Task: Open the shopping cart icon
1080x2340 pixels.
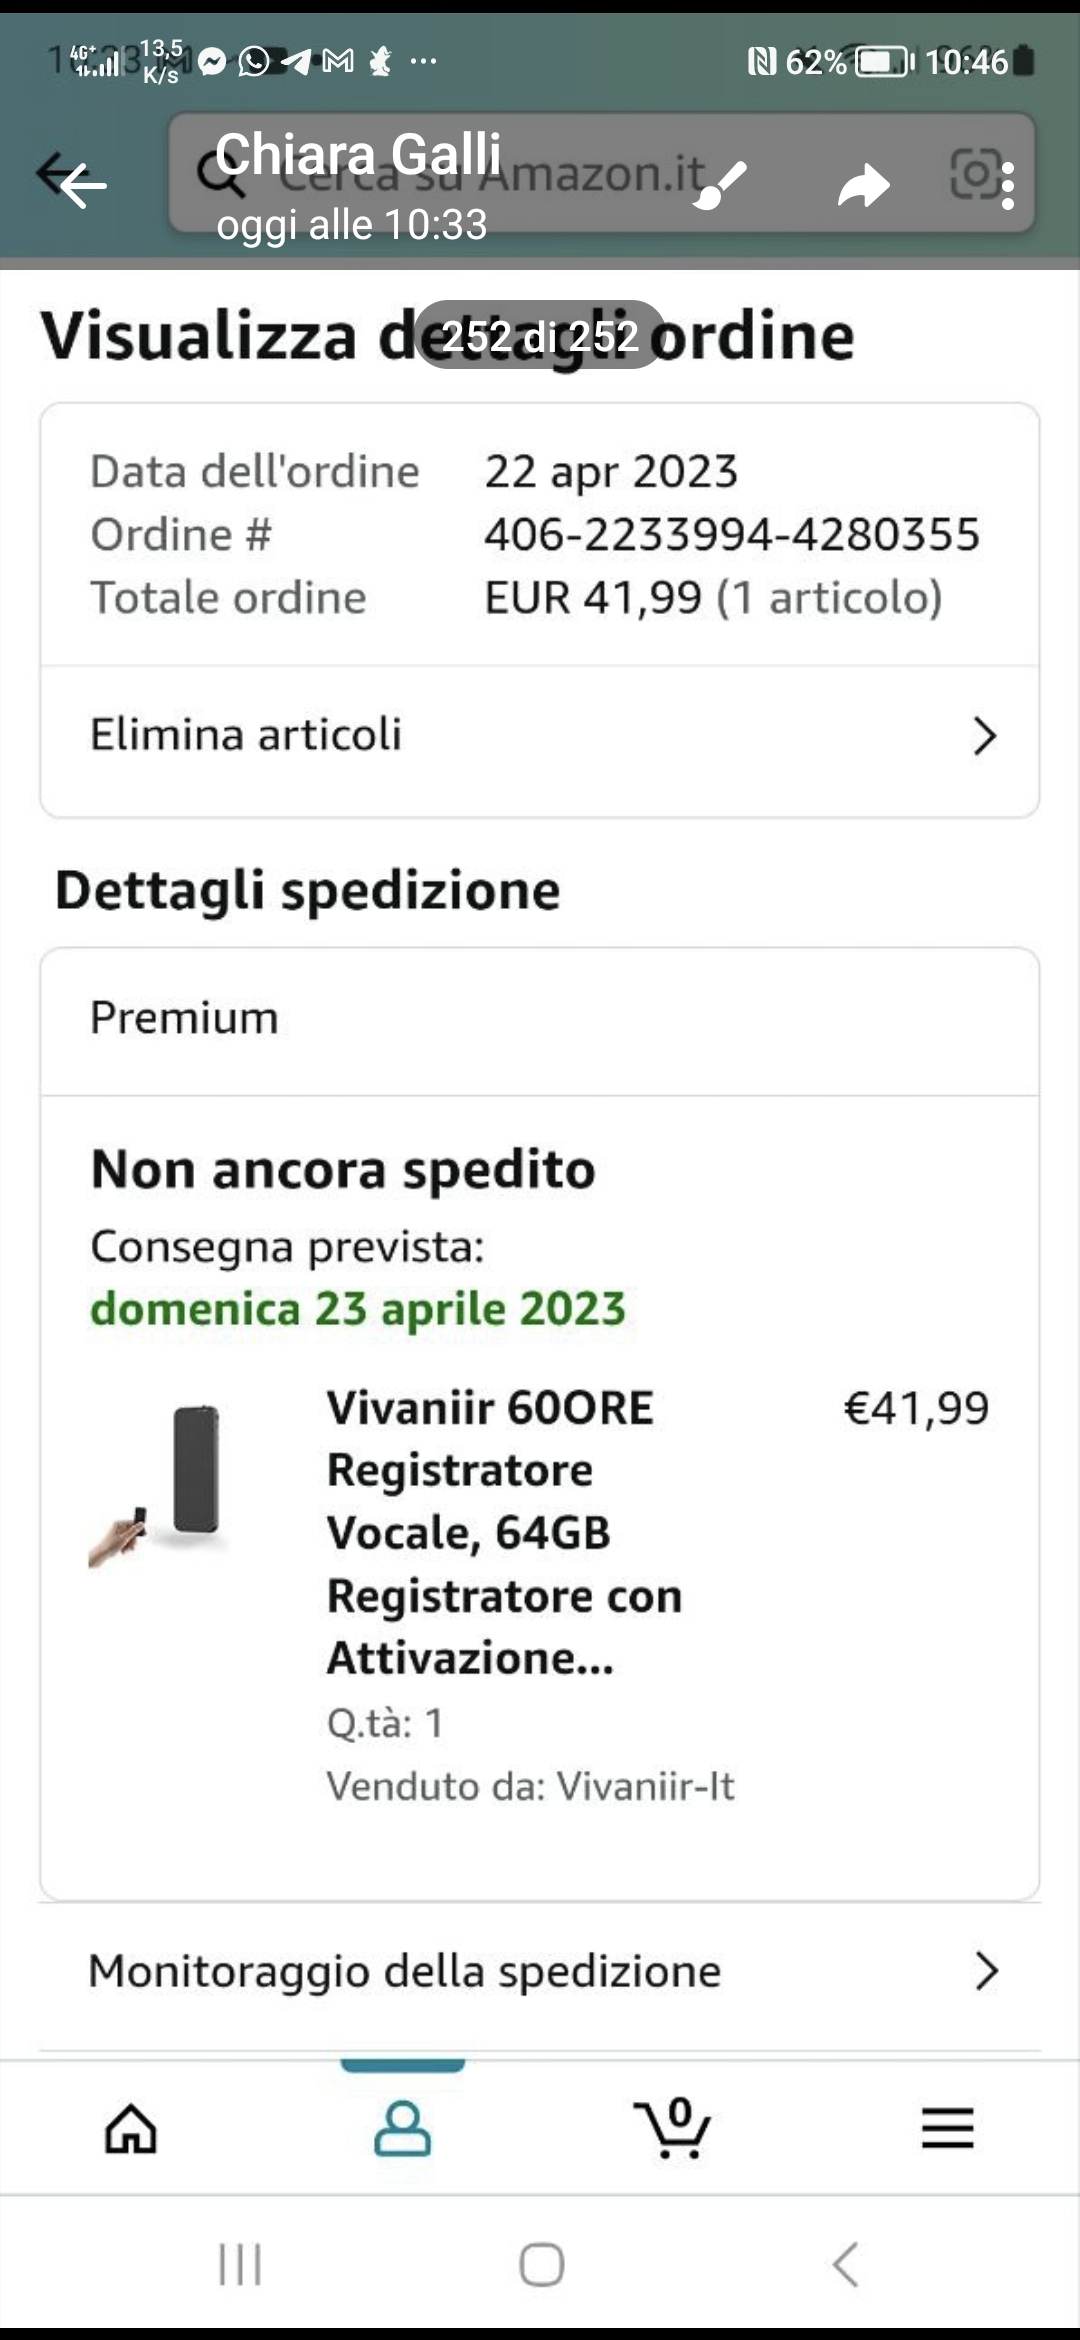Action: pyautogui.click(x=673, y=2127)
